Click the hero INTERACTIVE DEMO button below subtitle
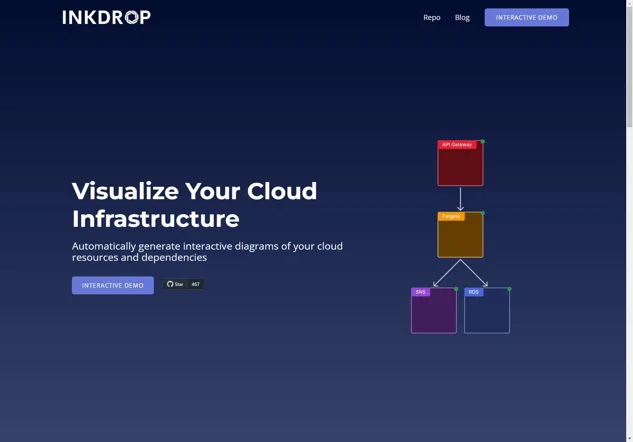Viewport: 633px width, 442px height. (113, 285)
